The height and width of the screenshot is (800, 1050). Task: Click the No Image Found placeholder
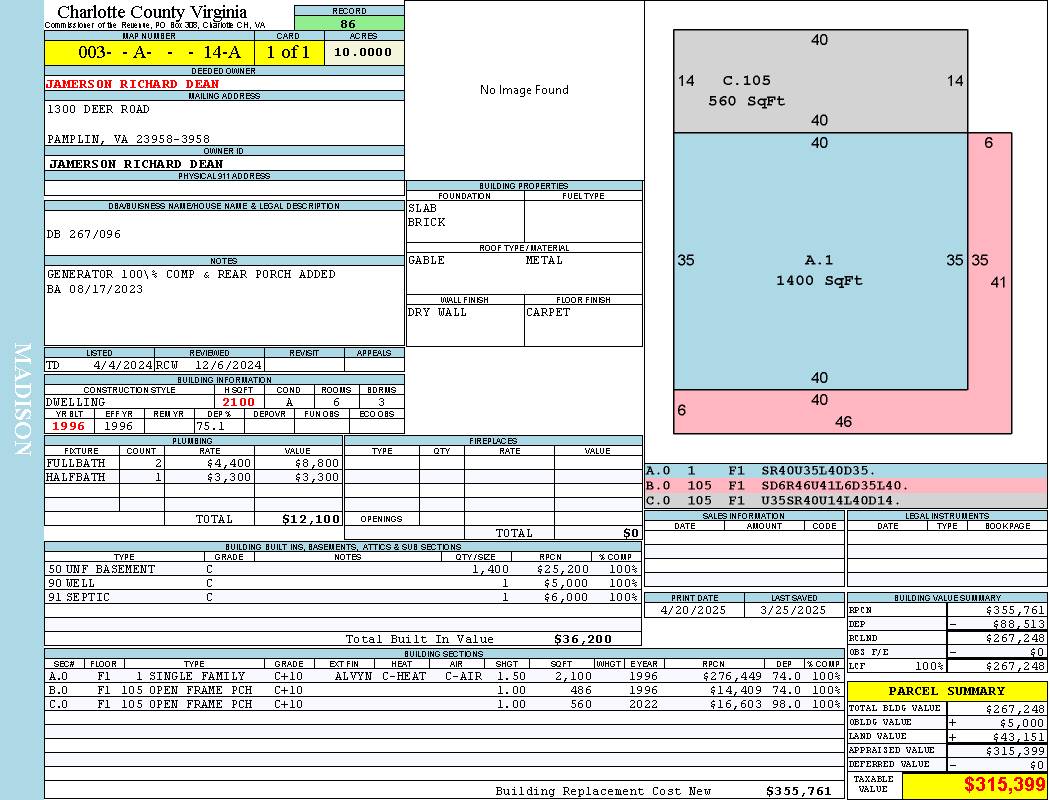coord(524,90)
